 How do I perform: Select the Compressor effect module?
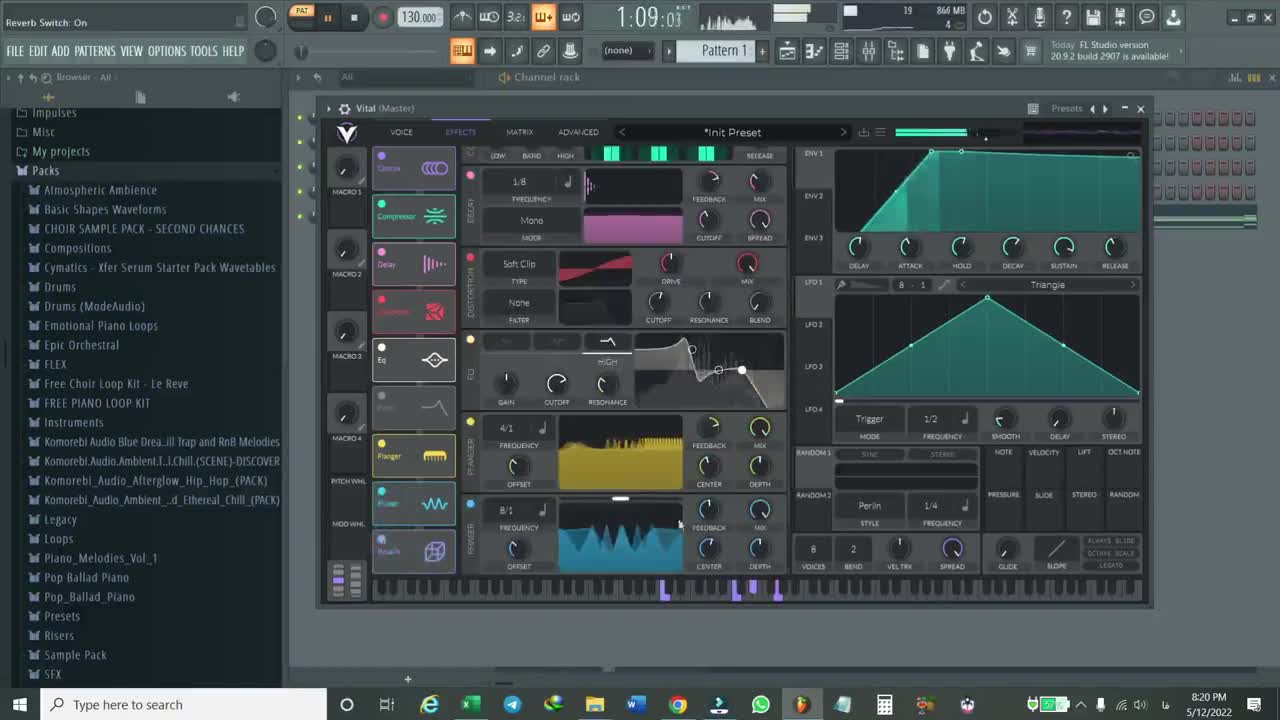414,216
